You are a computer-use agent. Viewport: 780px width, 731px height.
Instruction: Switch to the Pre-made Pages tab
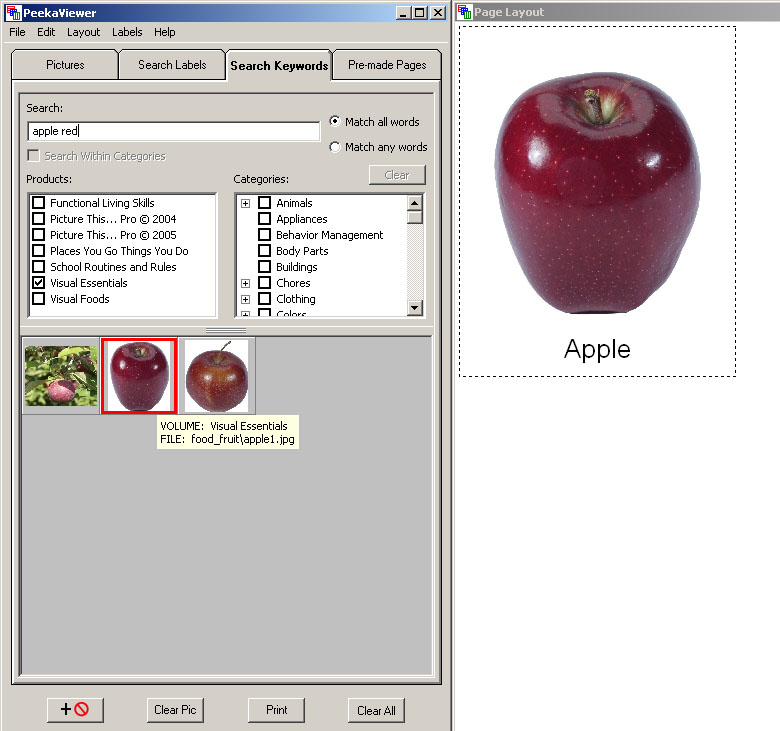coord(387,65)
